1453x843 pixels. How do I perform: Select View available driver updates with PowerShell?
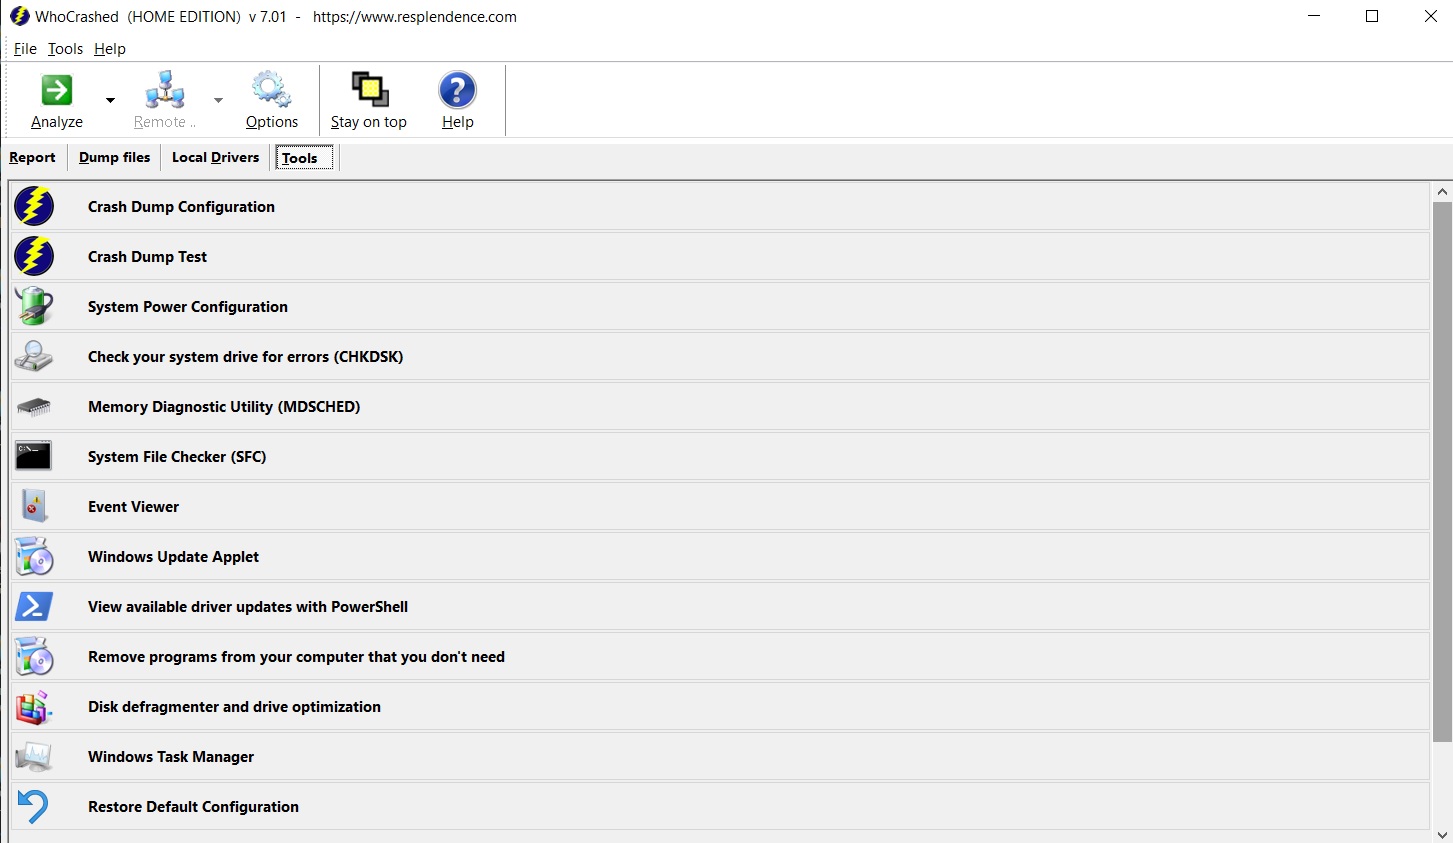248,607
